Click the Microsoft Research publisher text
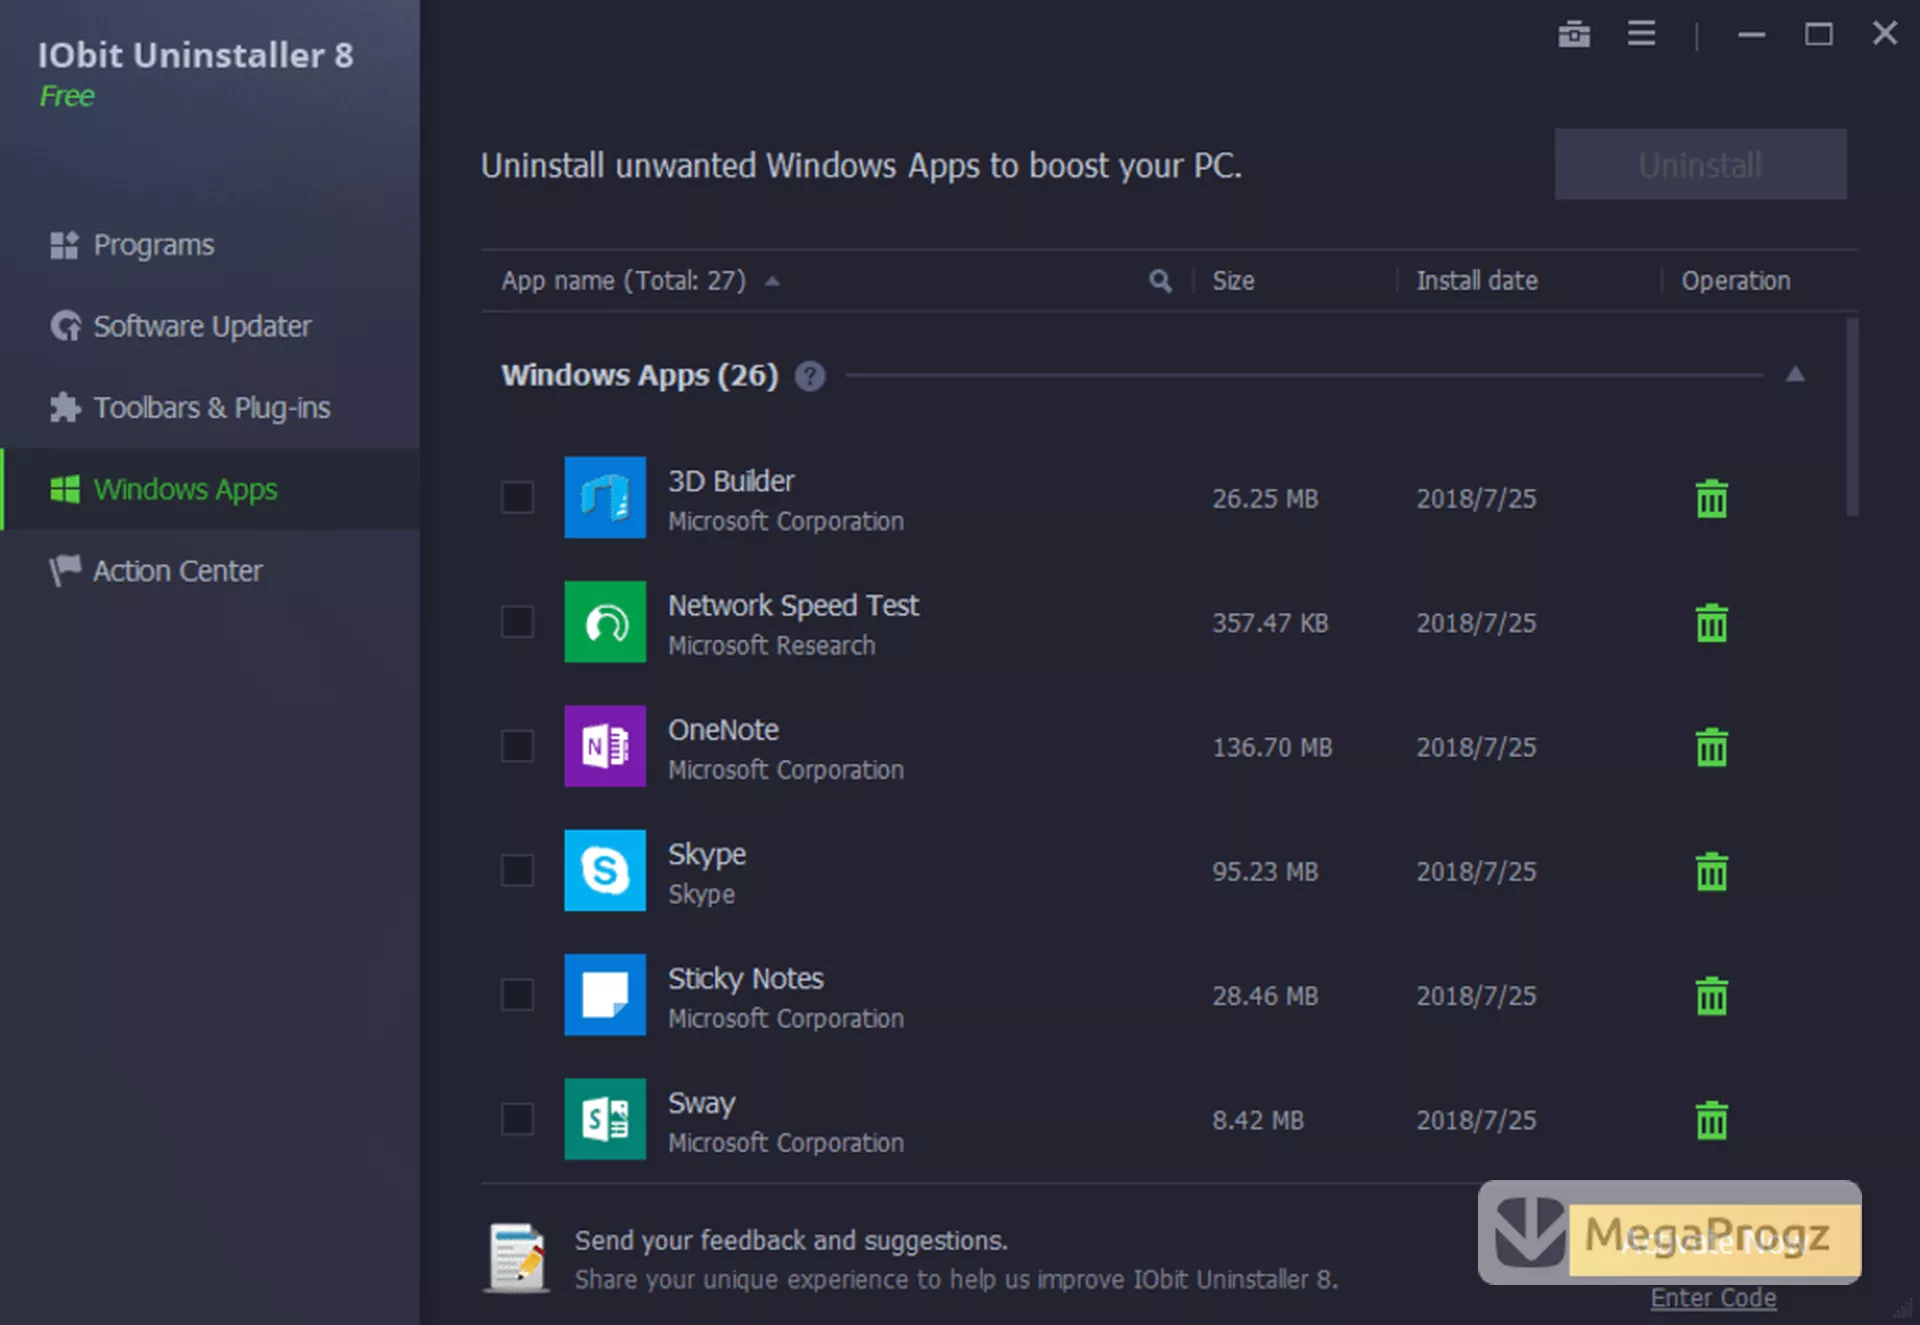The height and width of the screenshot is (1325, 1920). tap(771, 646)
